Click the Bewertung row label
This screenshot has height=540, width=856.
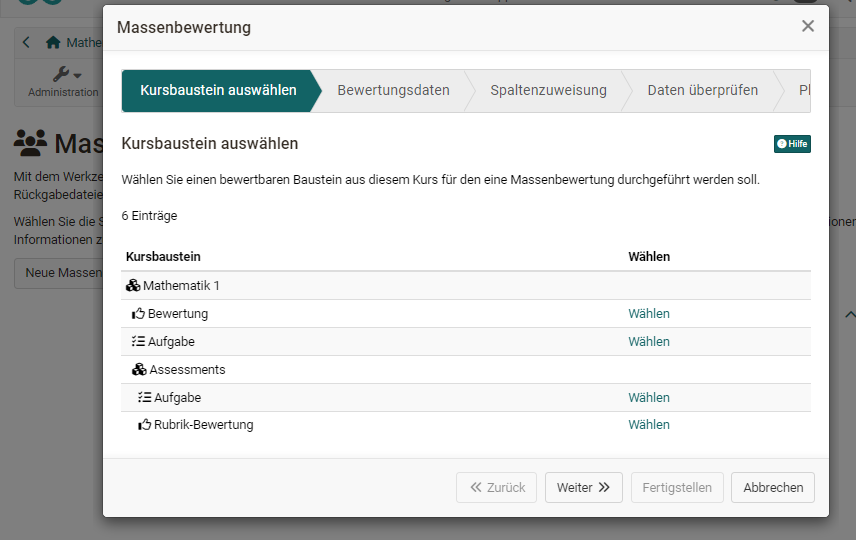tap(178, 314)
